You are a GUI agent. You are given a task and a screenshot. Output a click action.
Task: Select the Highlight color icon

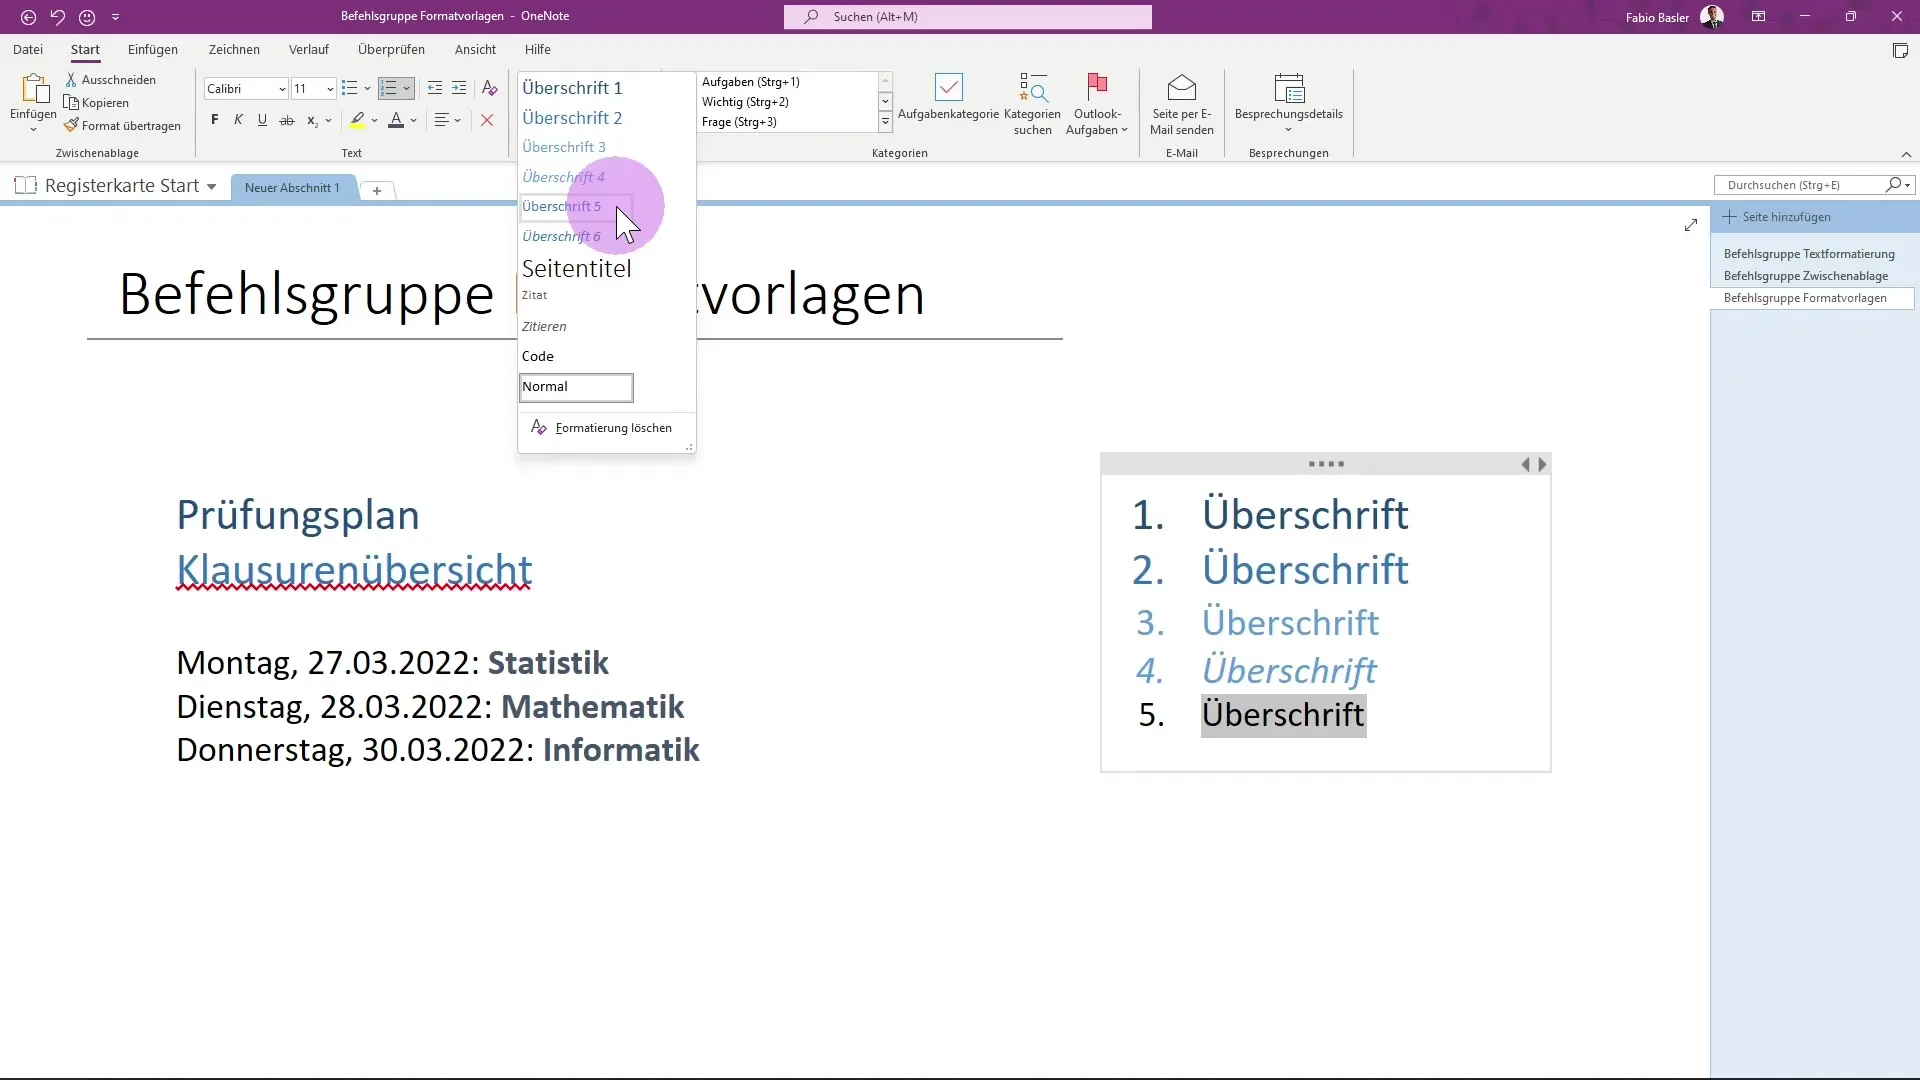[x=356, y=120]
